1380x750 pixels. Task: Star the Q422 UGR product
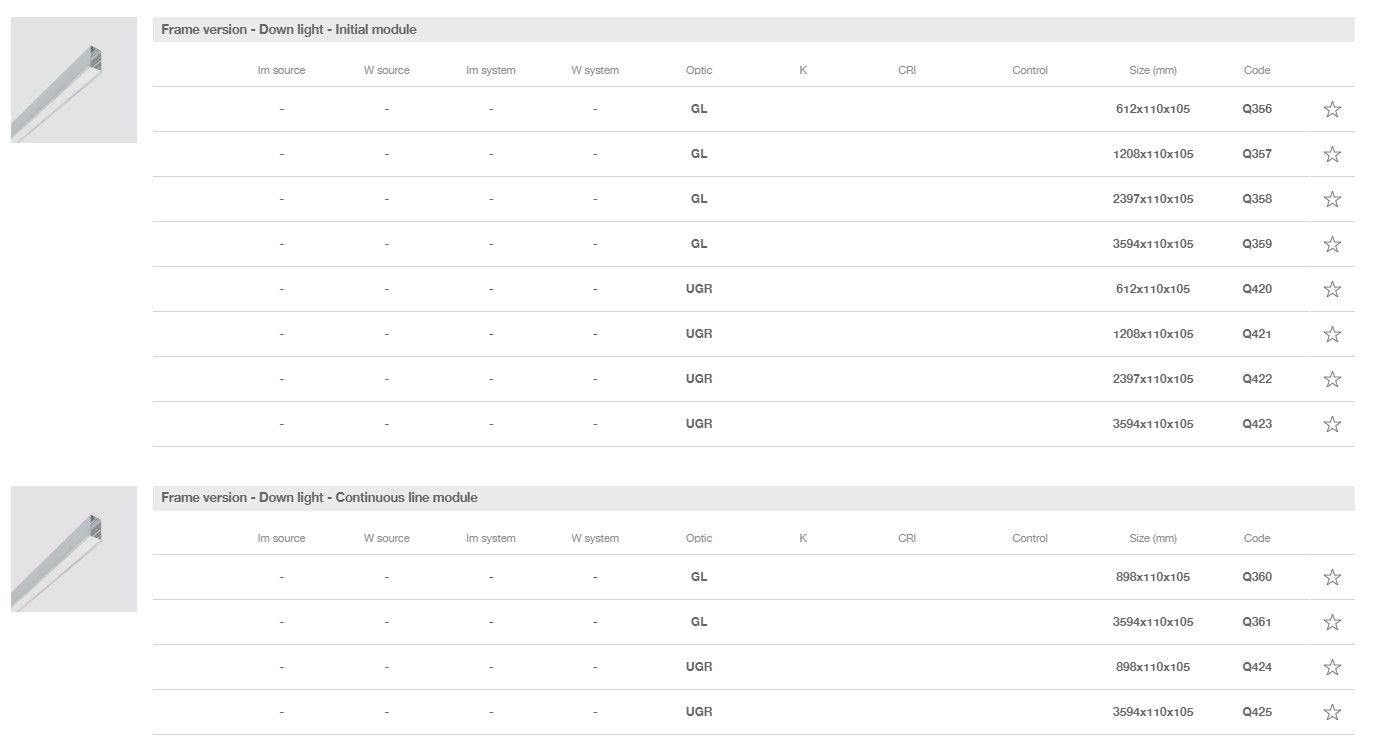(x=1332, y=380)
